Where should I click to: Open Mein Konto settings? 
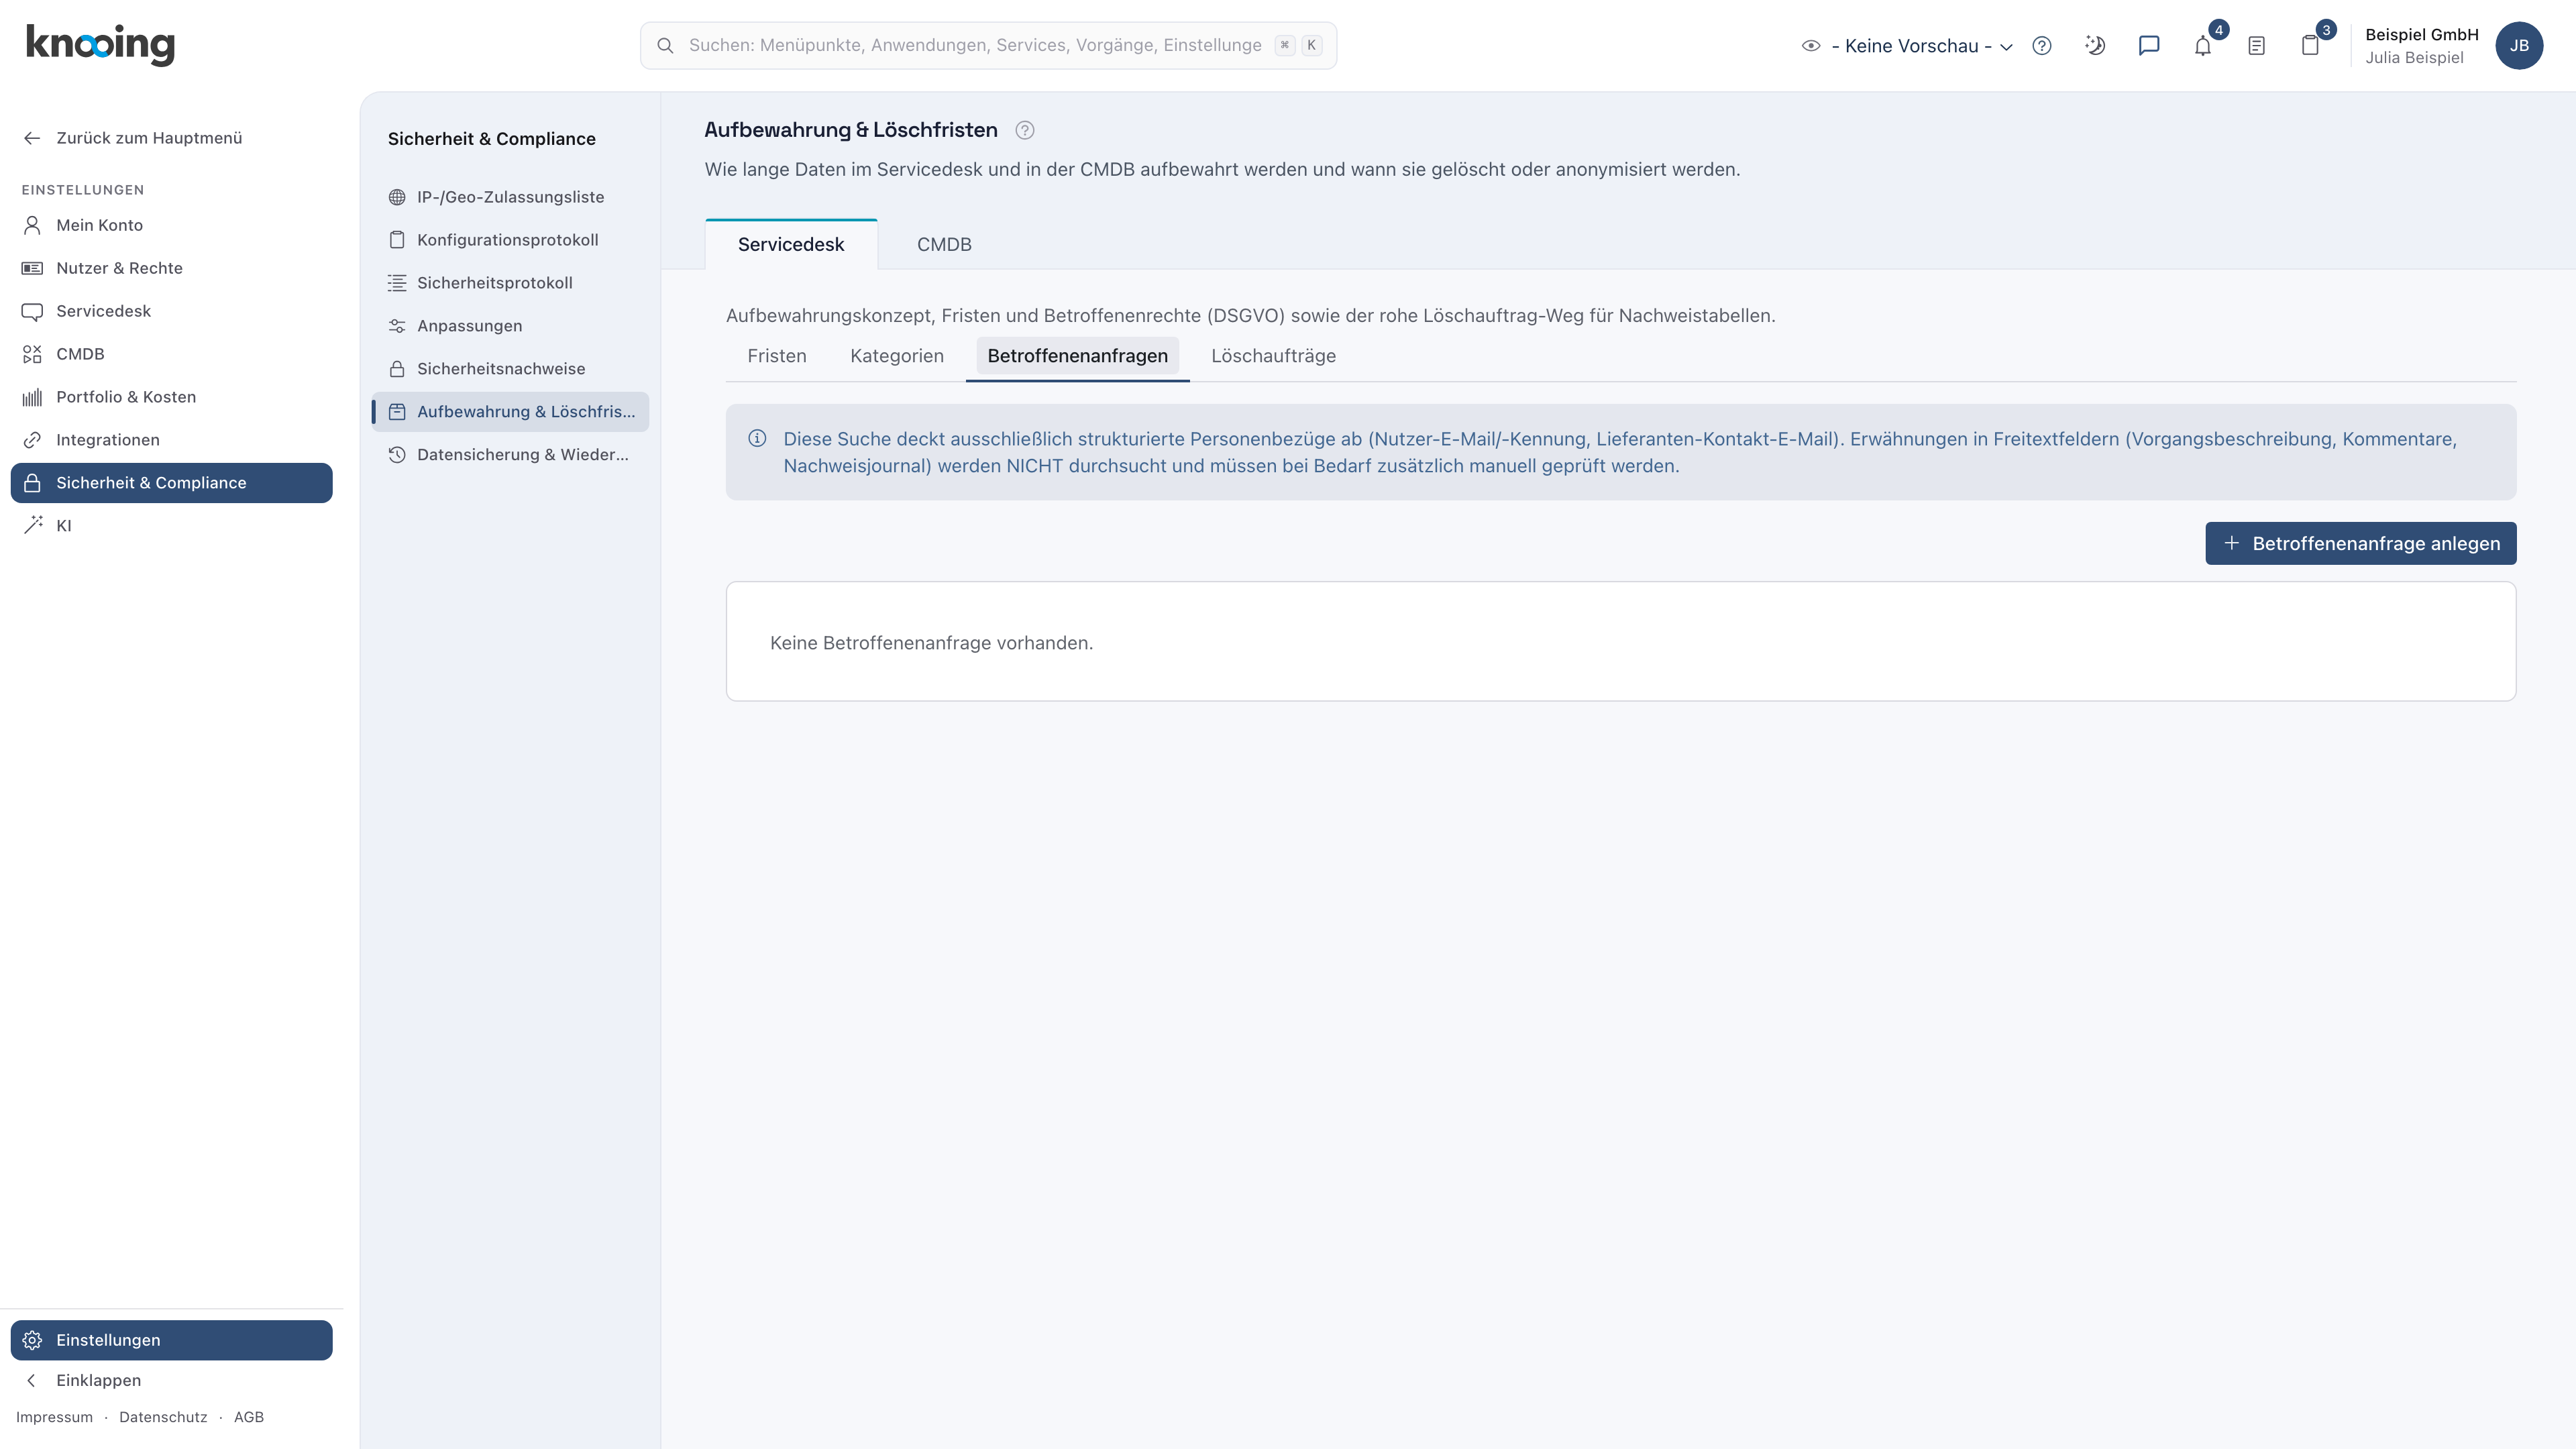click(171, 225)
